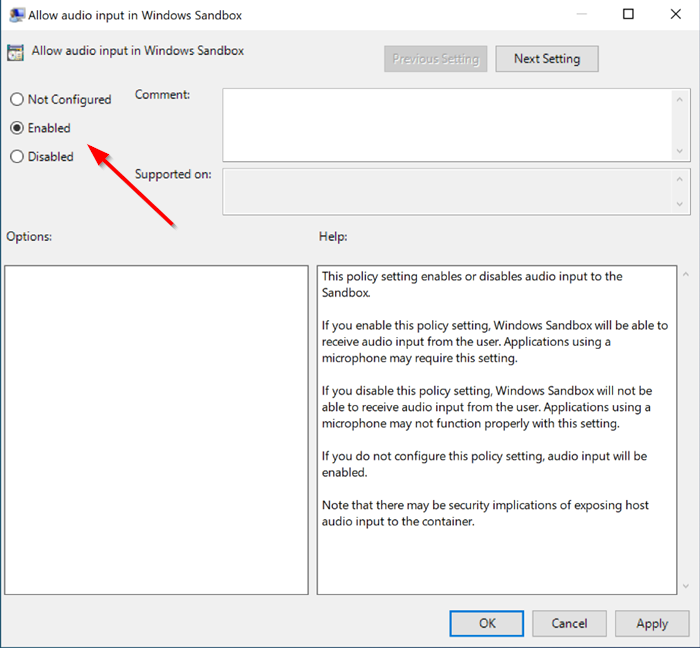
Task: Click the Apply button
Action: click(652, 623)
